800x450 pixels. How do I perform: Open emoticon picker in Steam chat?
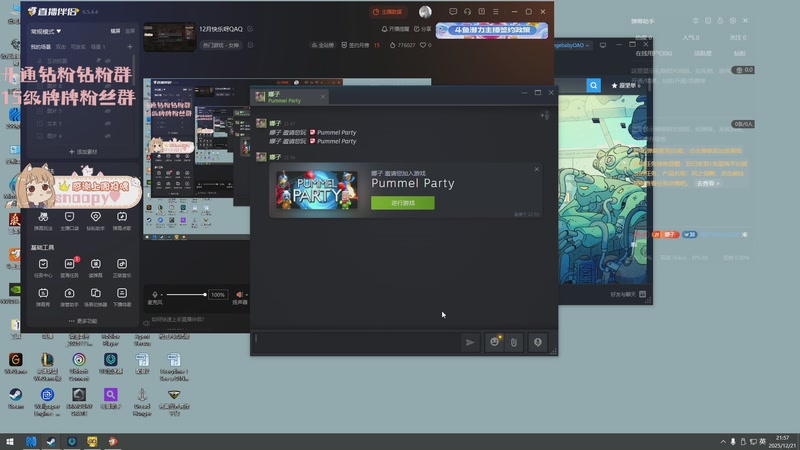[x=494, y=342]
